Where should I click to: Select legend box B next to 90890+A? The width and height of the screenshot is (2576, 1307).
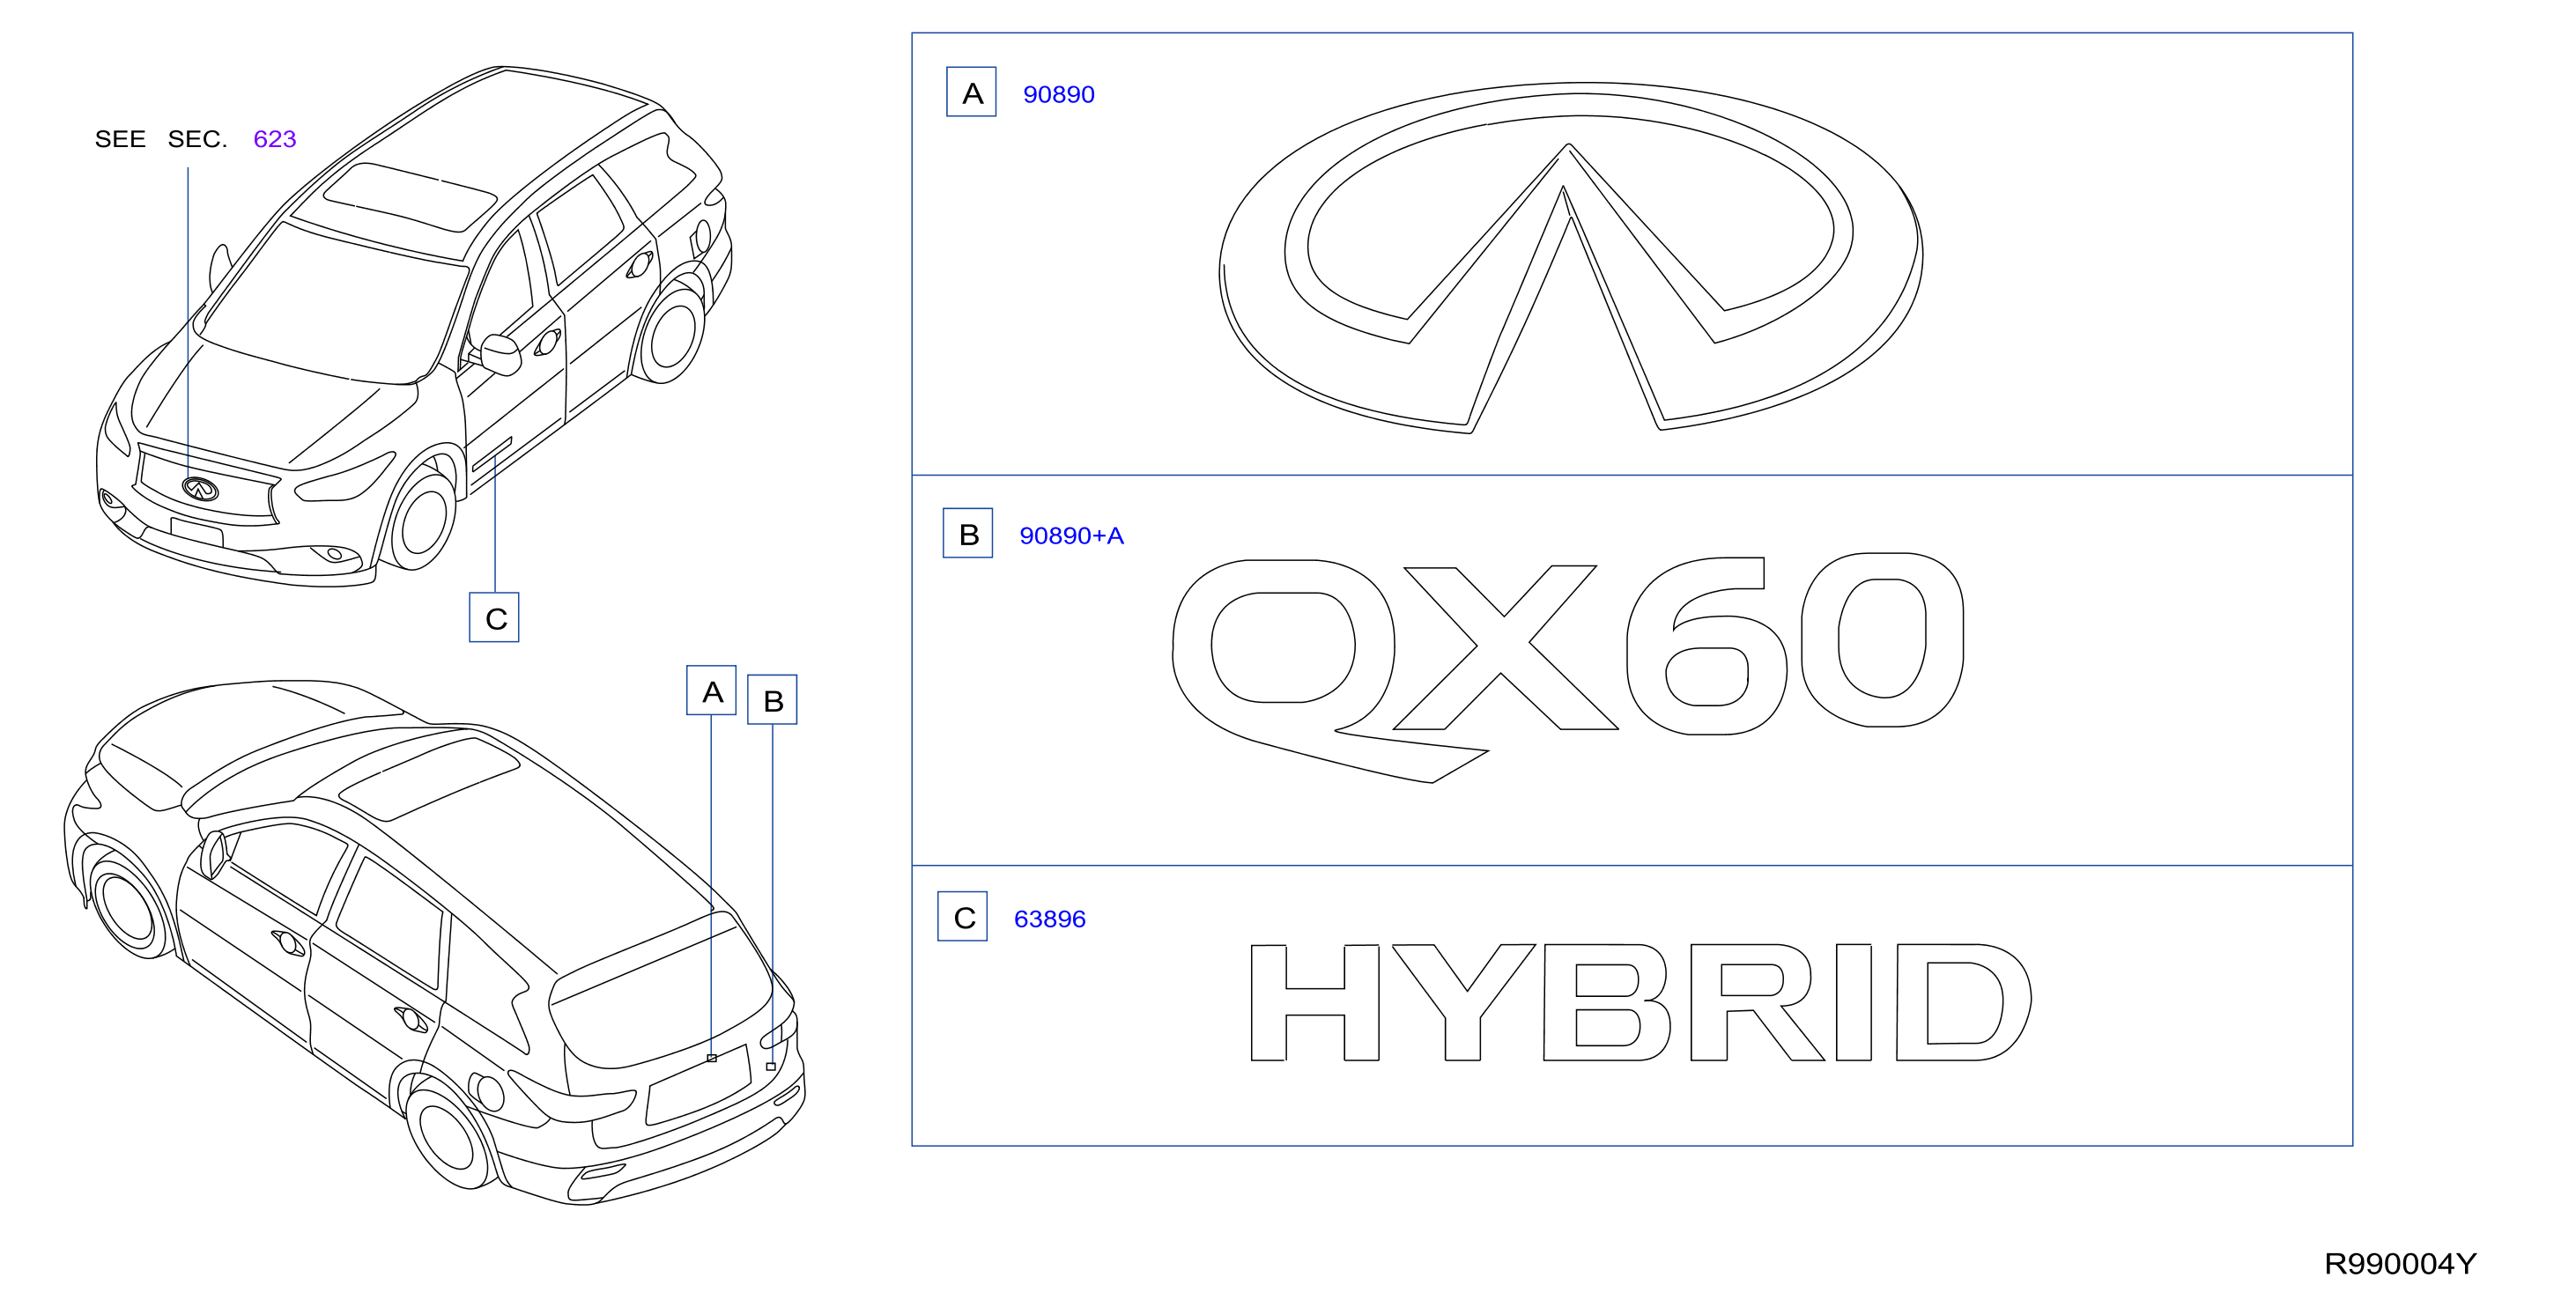[968, 533]
